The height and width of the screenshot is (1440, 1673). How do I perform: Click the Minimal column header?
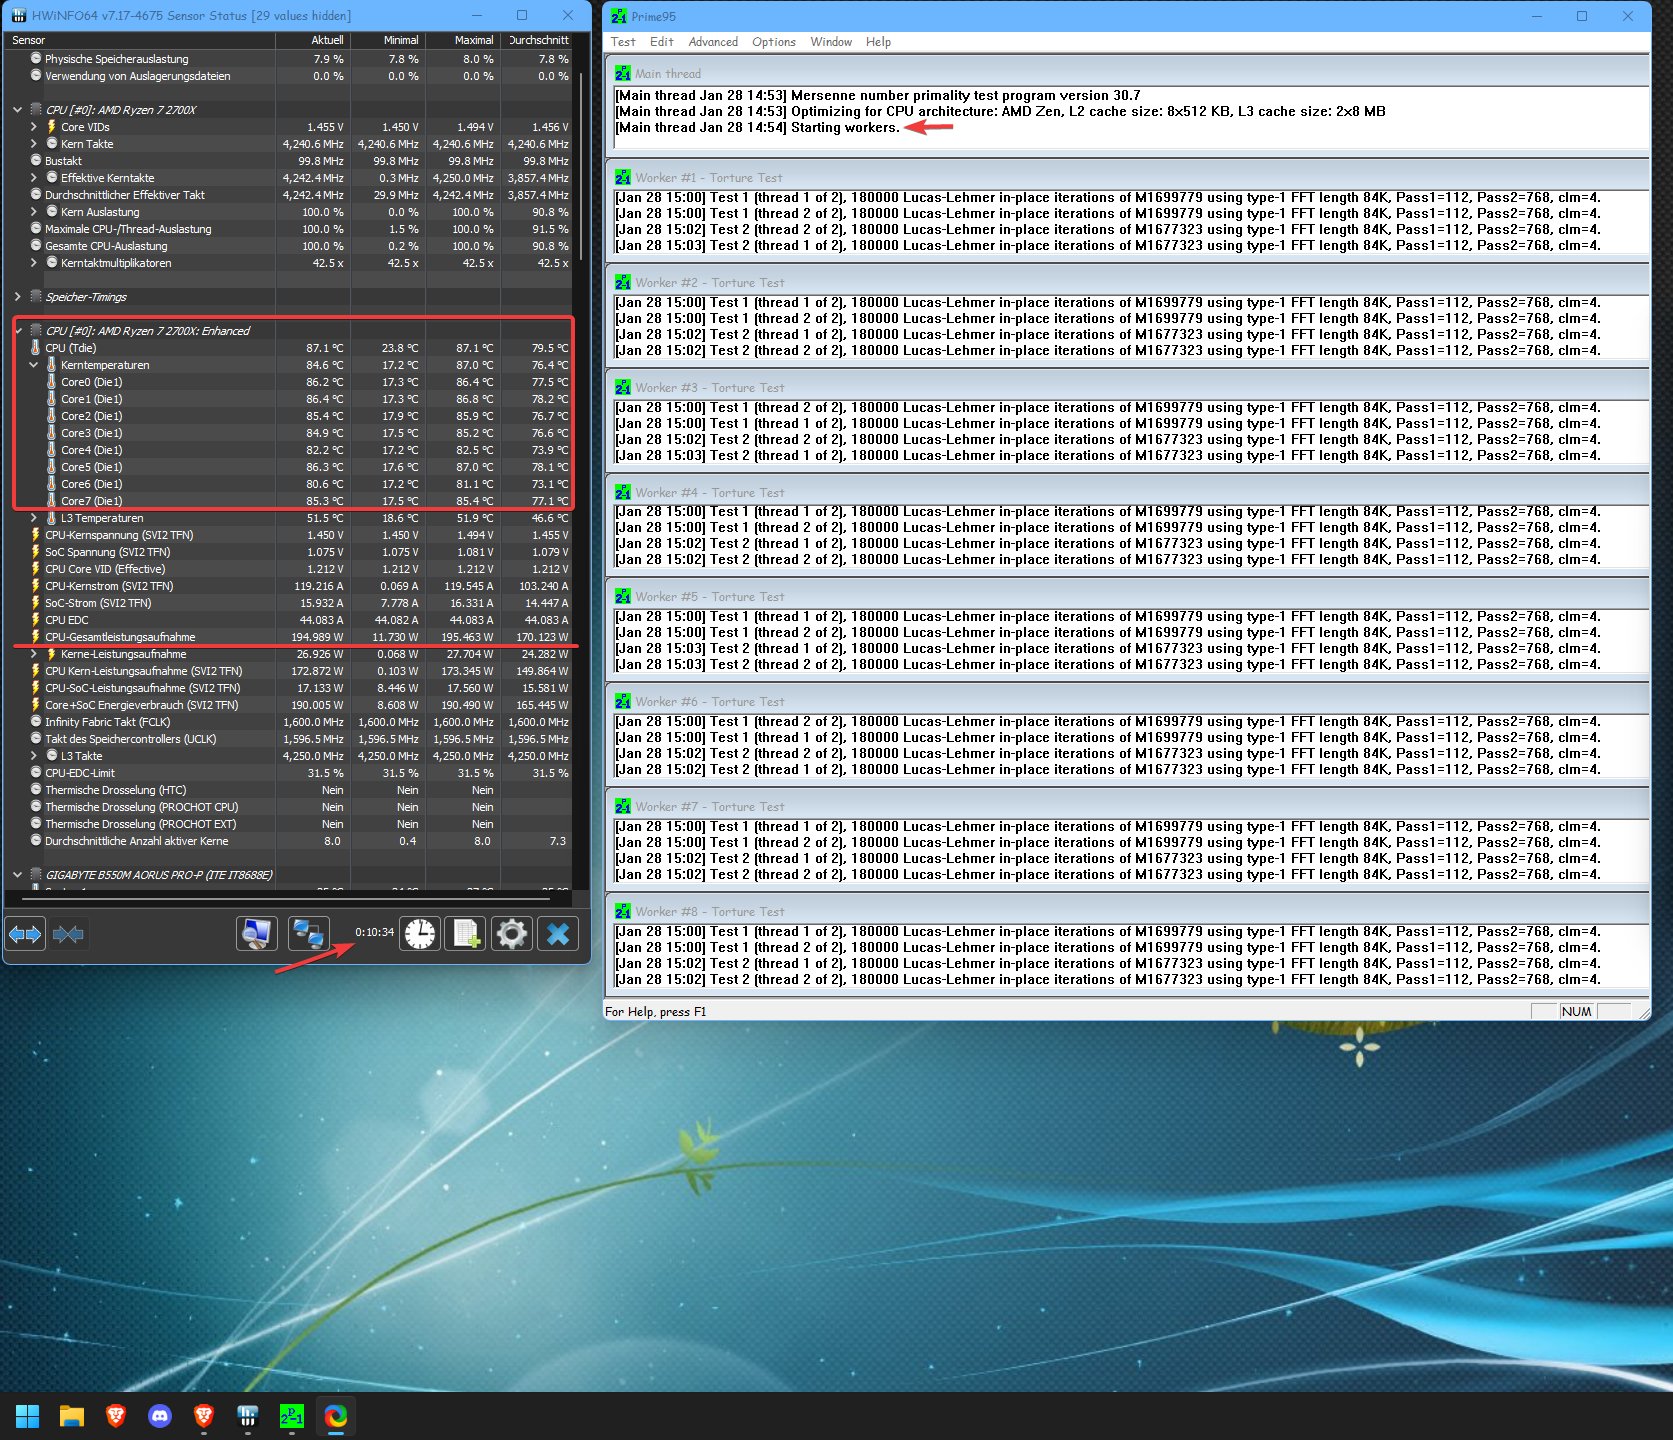point(388,40)
